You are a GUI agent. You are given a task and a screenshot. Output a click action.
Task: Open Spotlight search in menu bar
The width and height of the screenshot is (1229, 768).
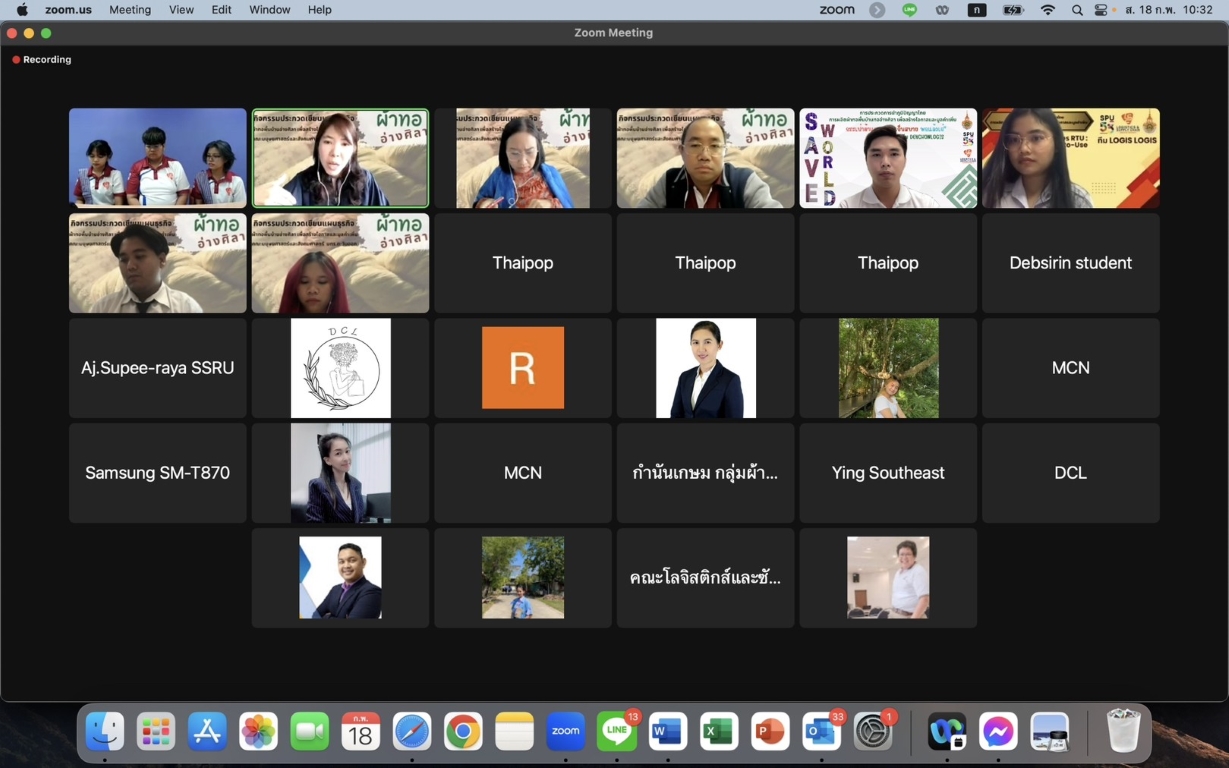tap(1076, 10)
